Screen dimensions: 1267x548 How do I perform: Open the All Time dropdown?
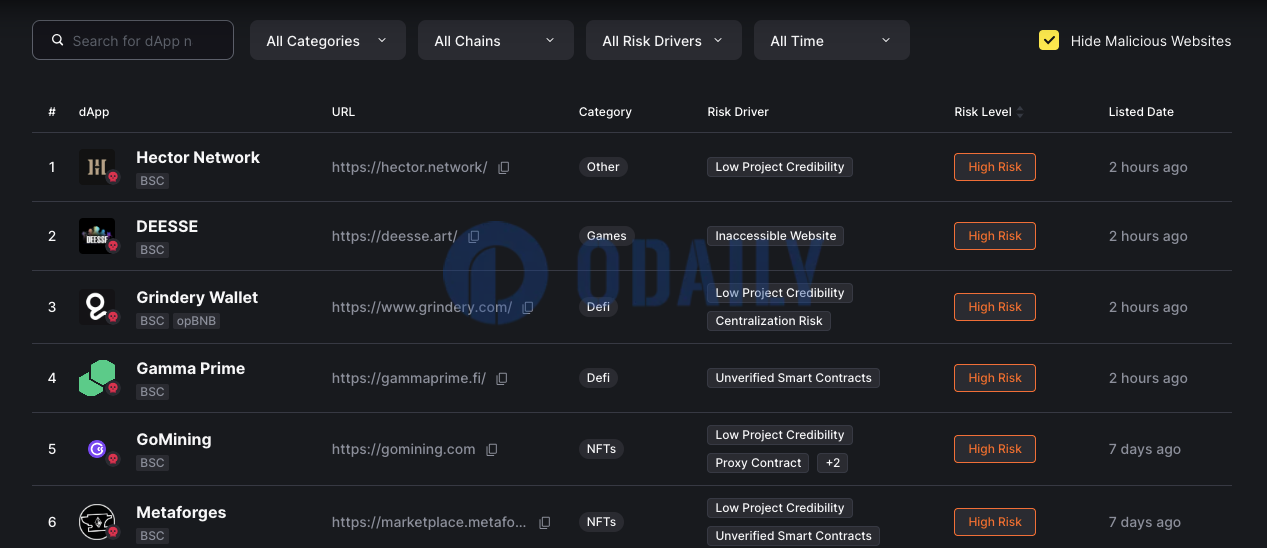832,40
